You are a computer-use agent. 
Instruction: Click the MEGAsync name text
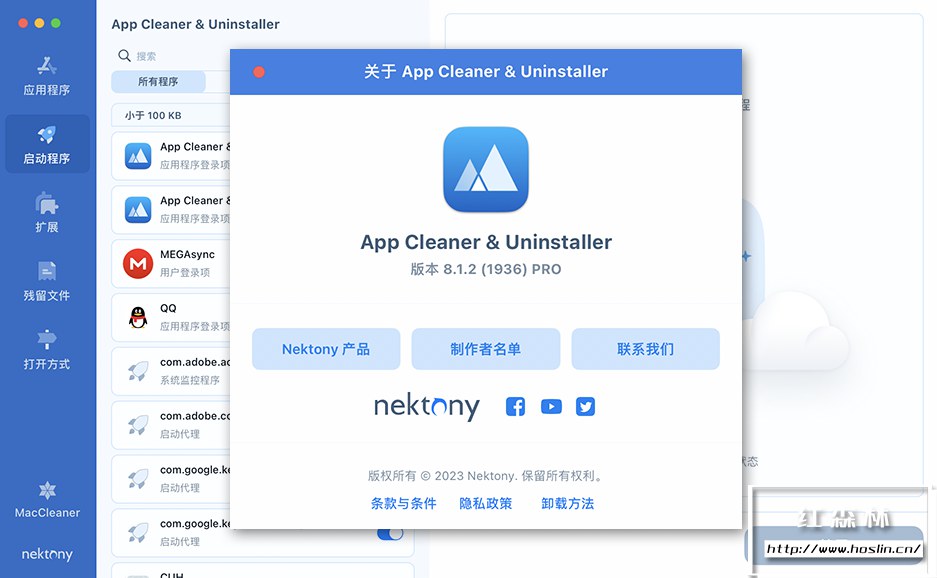coord(187,255)
